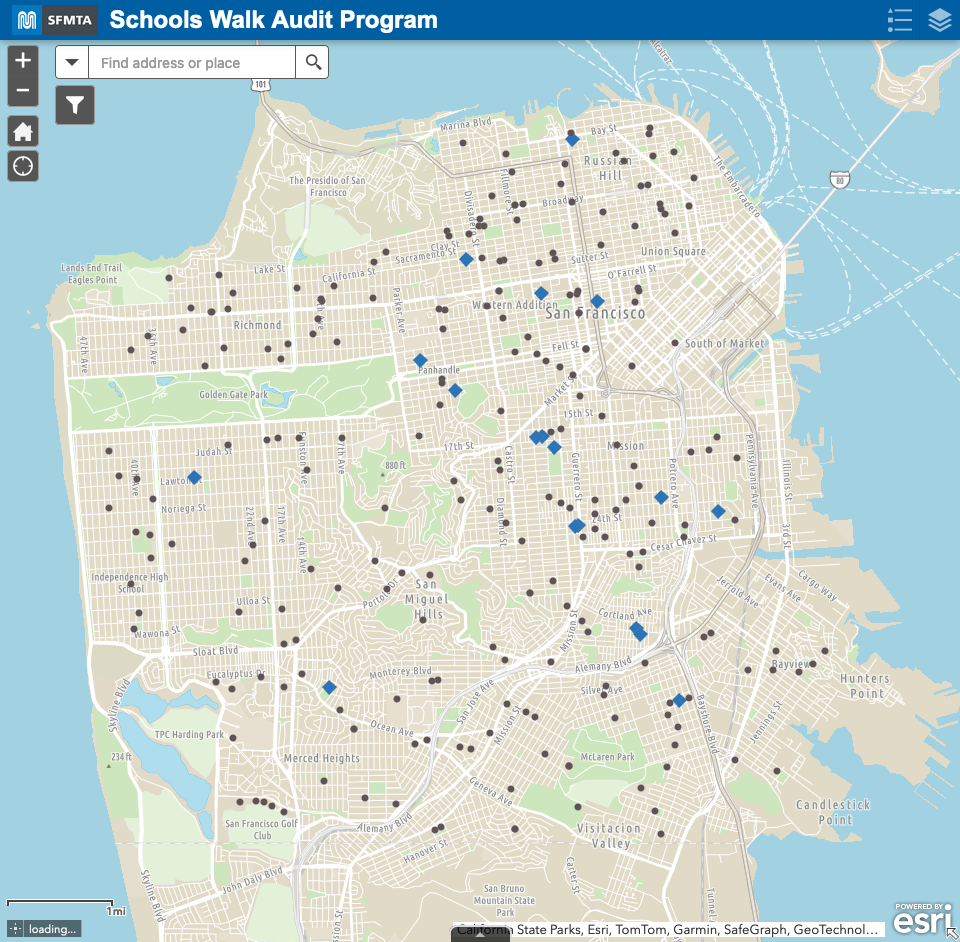Return map to default extent
Viewport: 960px width, 942px height.
[22, 131]
